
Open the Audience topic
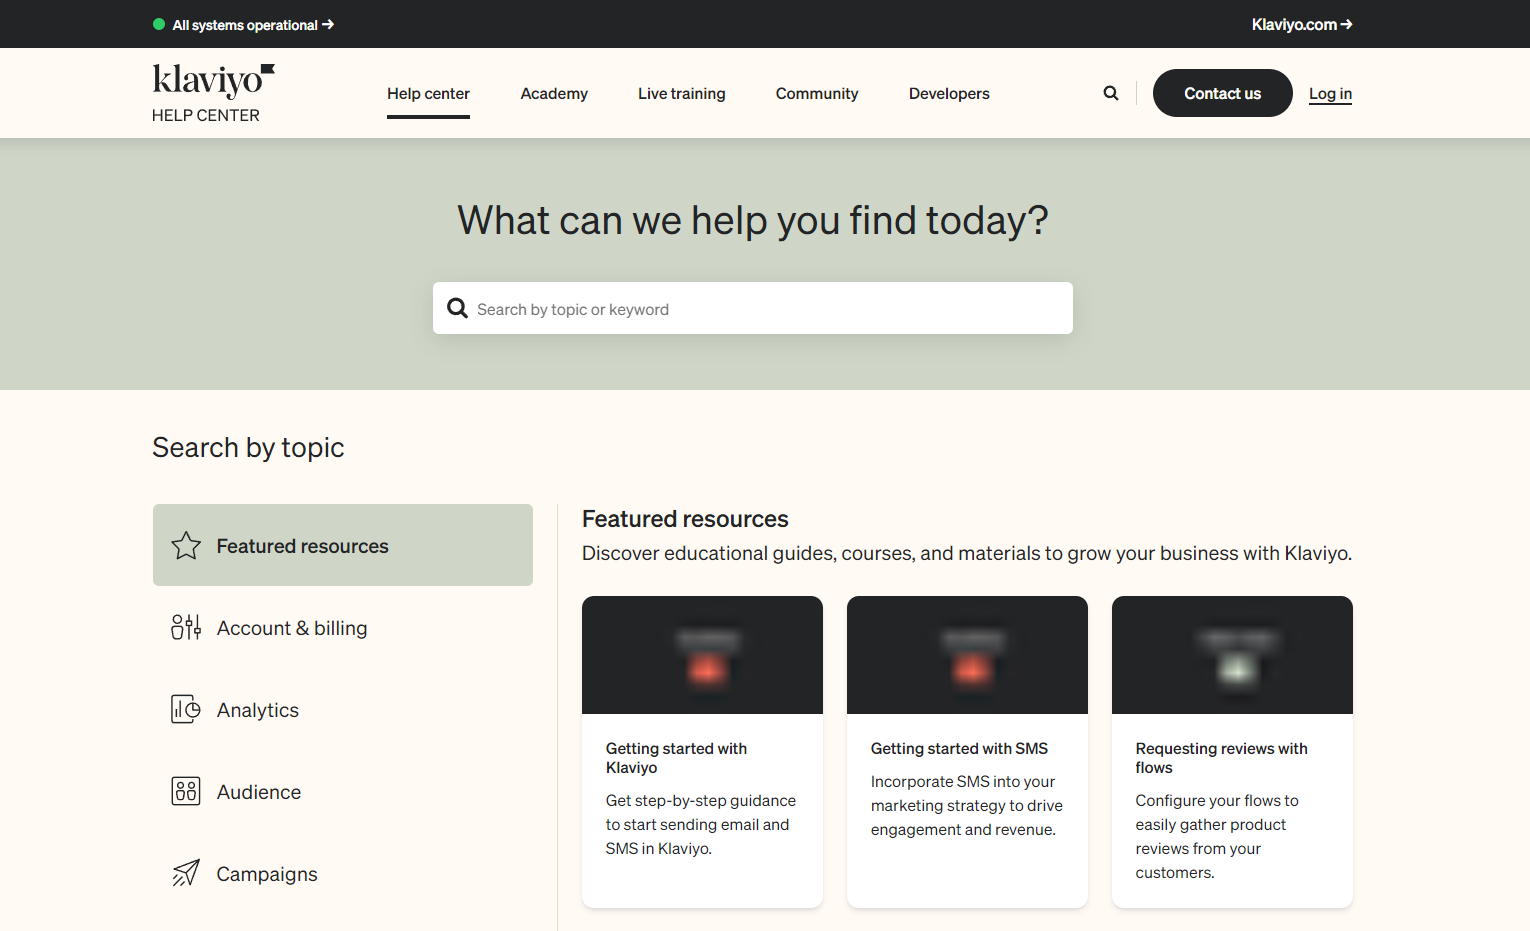coord(343,791)
